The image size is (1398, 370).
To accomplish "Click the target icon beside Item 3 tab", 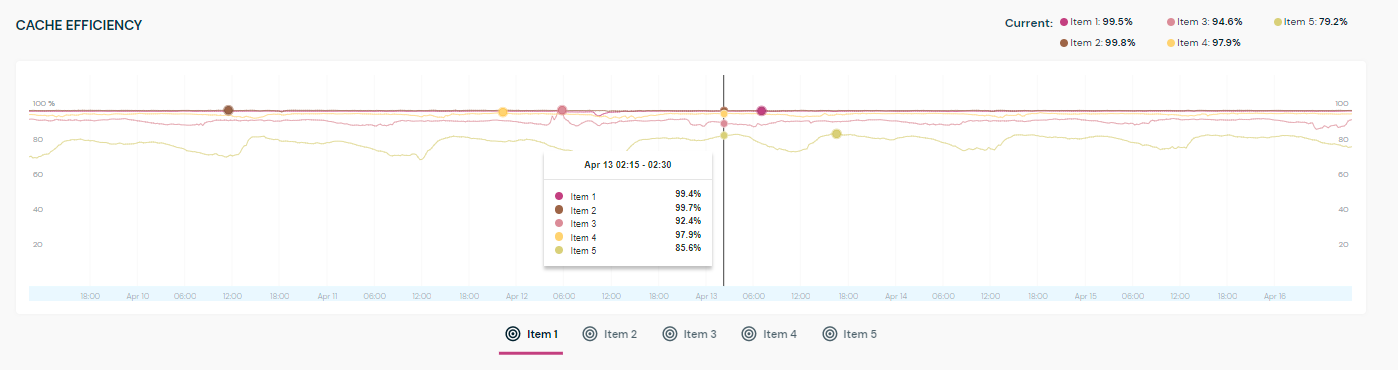I will tap(670, 334).
